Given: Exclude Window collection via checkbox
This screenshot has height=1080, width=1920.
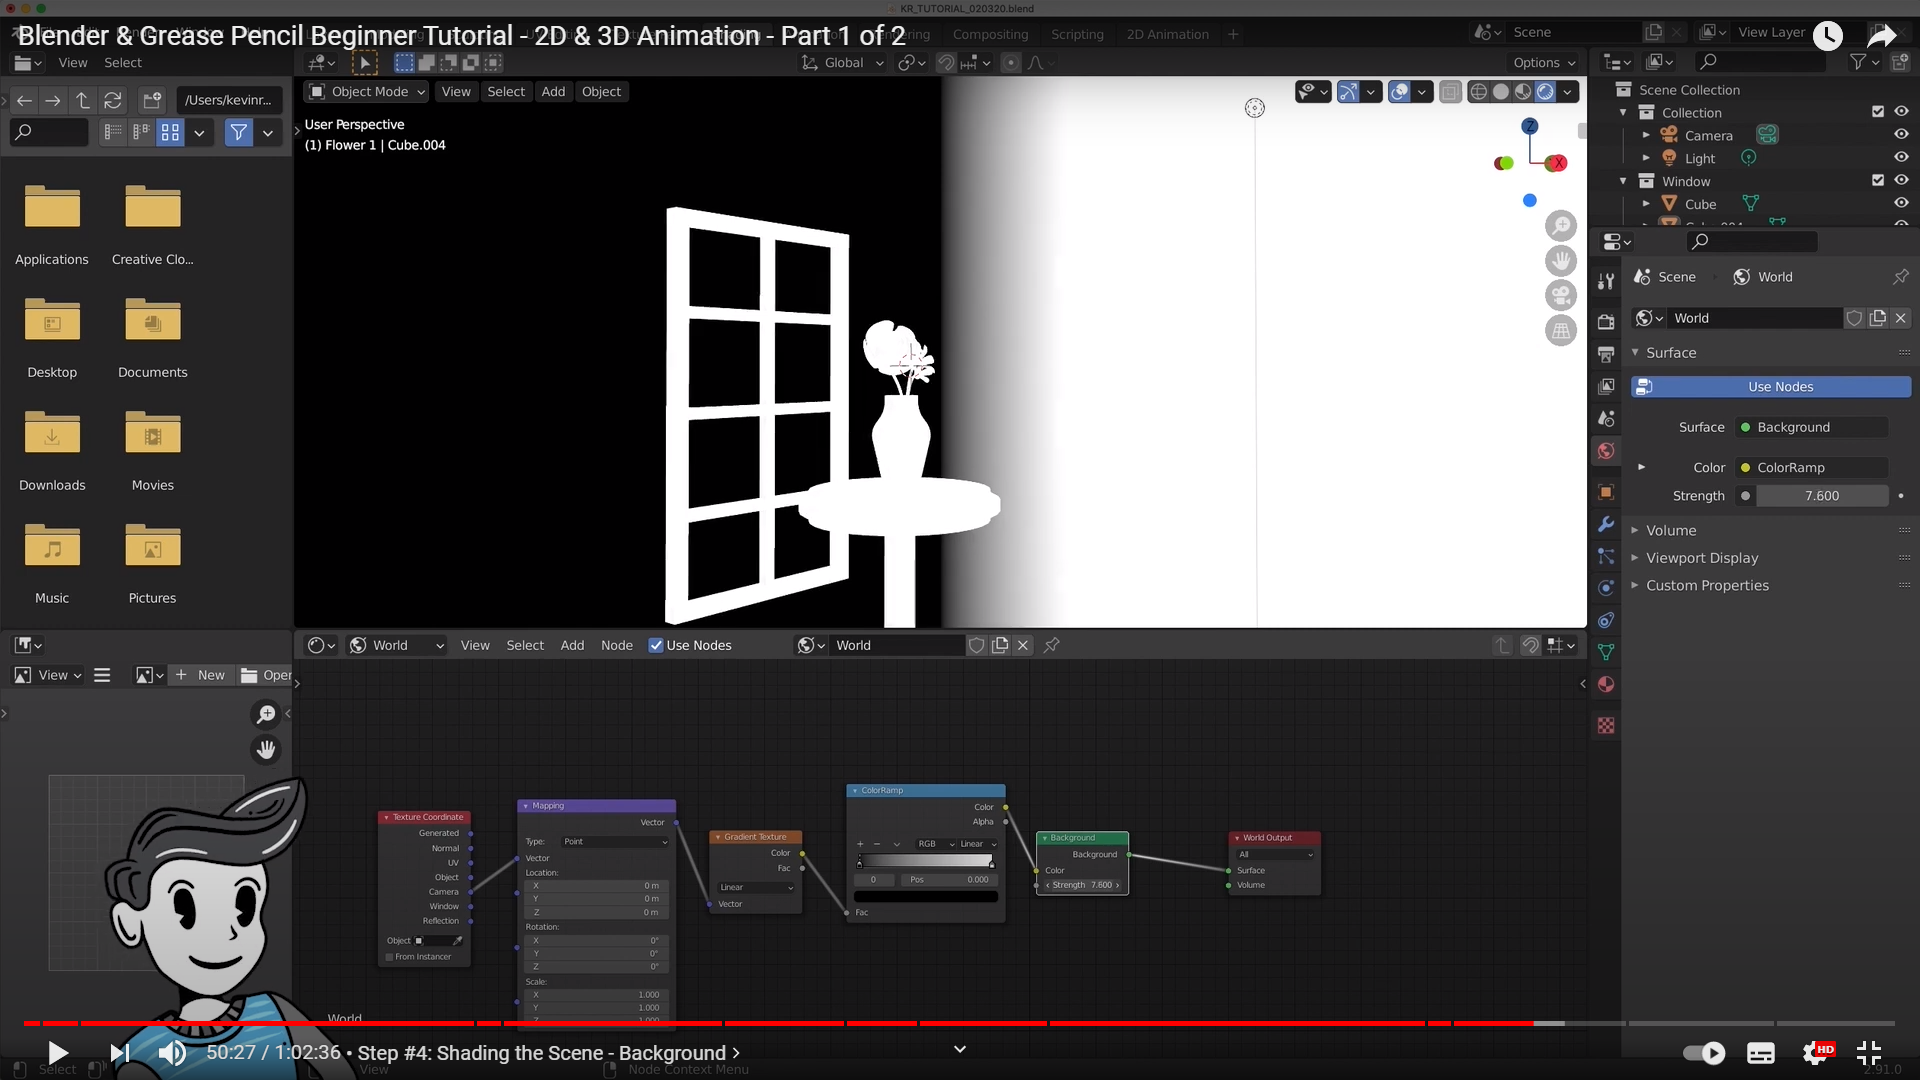Looking at the screenshot, I should [1877, 181].
